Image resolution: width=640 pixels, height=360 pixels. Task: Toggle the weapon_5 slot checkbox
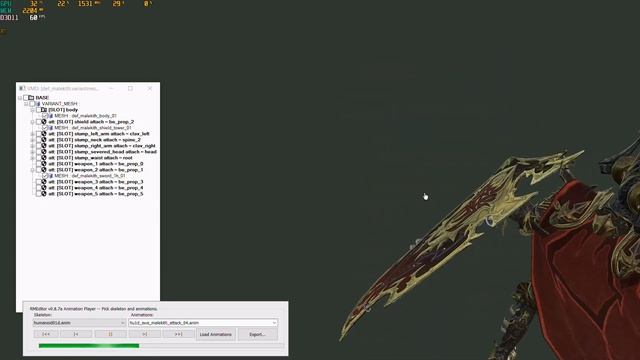click(38, 193)
